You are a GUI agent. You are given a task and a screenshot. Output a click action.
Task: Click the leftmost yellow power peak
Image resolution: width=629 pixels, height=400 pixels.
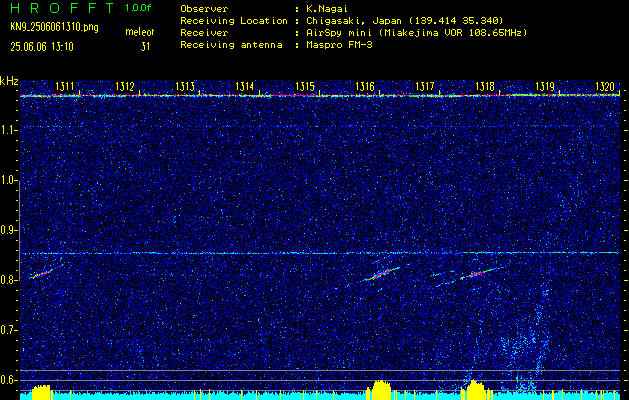coord(41,392)
